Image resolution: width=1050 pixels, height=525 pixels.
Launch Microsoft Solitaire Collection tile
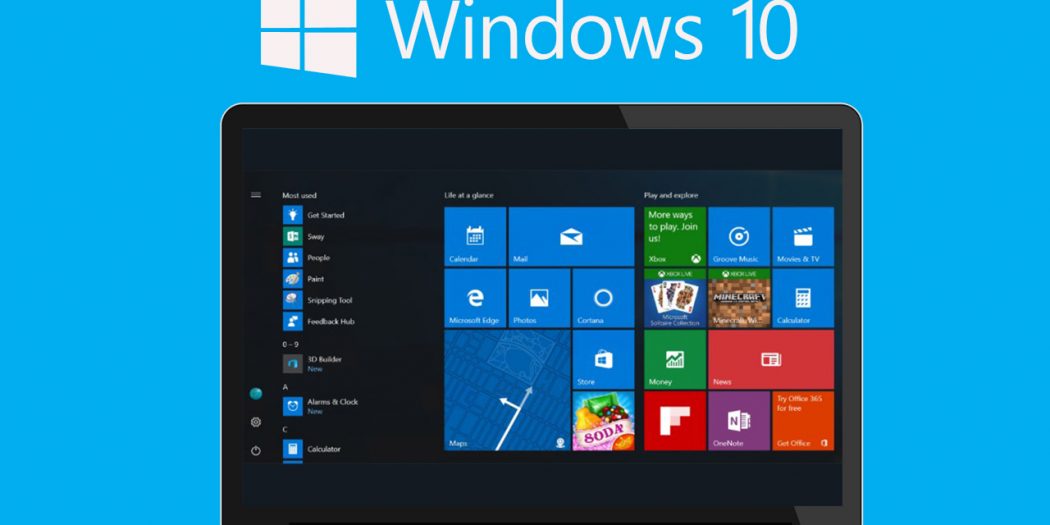[675, 298]
